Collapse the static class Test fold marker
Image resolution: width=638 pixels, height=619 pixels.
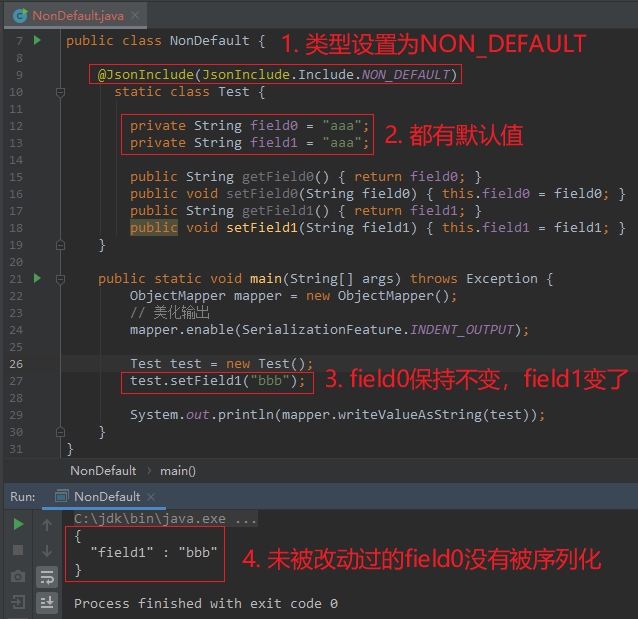tap(60, 92)
